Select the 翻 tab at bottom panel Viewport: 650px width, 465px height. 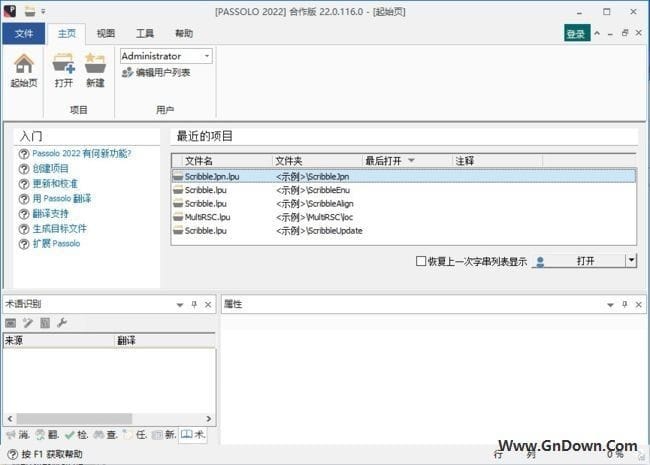47,435
